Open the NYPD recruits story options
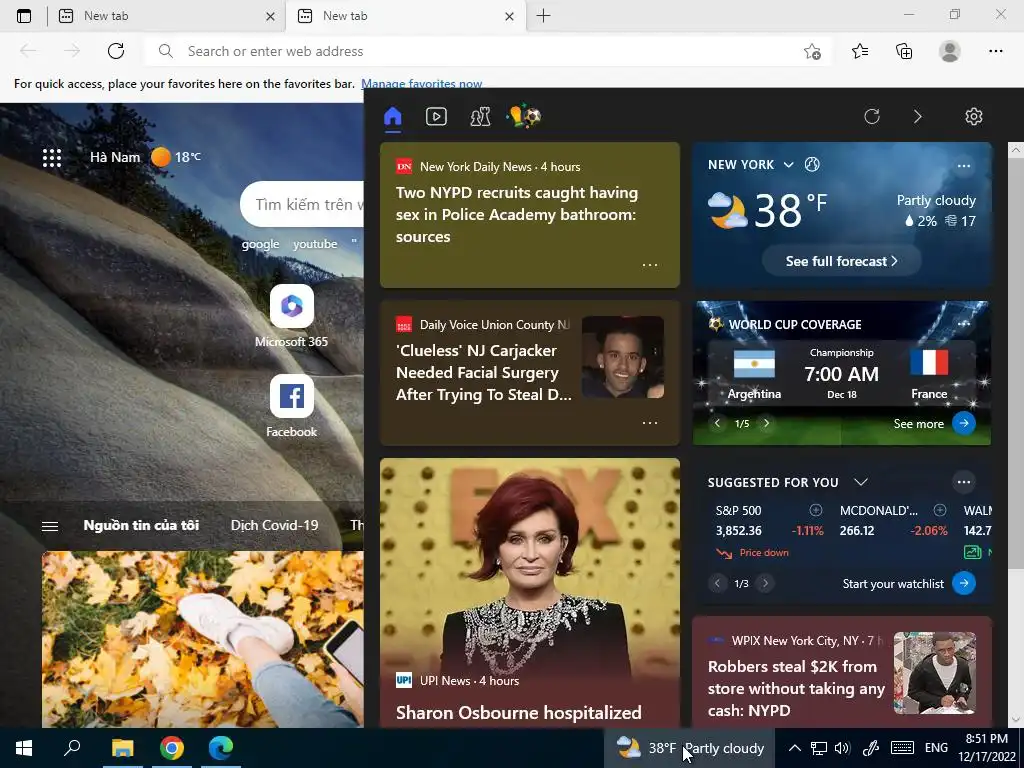 tap(650, 265)
